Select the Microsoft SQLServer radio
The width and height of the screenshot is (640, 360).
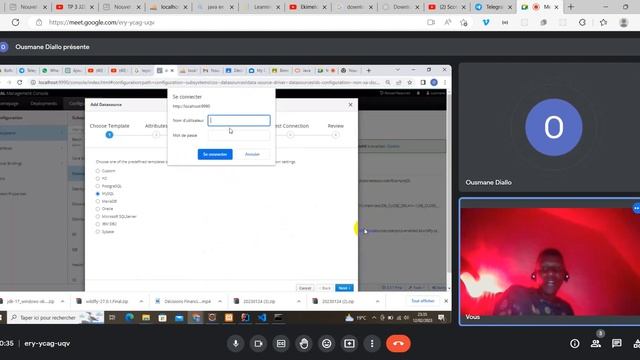click(x=98, y=216)
